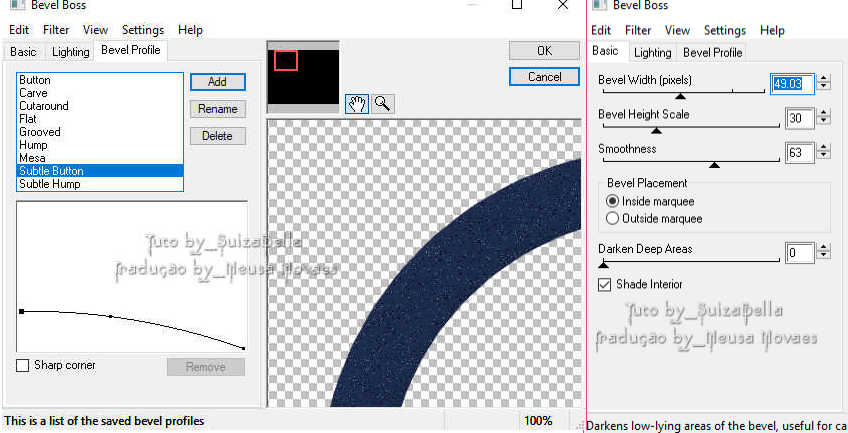Select the Button bevel profile

(100, 80)
